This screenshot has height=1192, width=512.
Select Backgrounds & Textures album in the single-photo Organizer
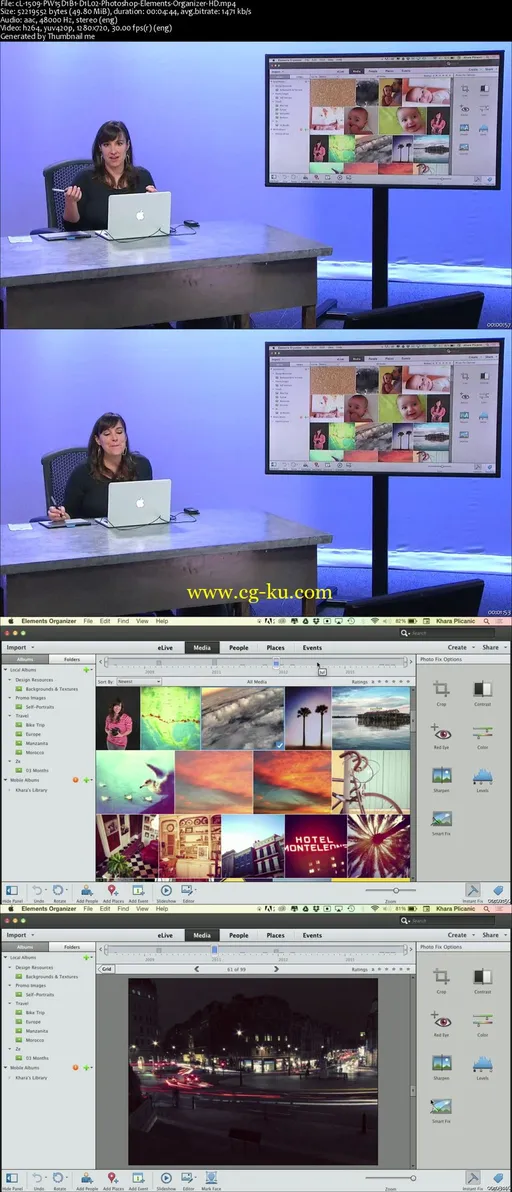(47, 976)
